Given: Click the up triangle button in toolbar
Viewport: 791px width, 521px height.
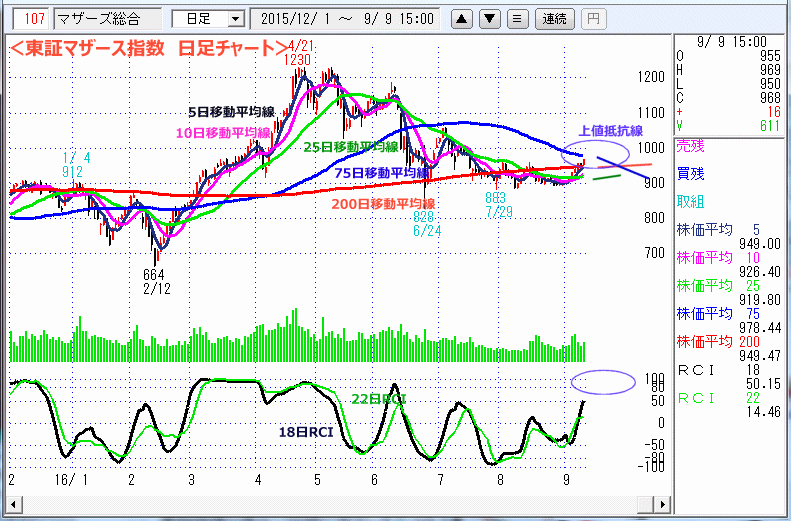Looking at the screenshot, I should click(x=461, y=18).
